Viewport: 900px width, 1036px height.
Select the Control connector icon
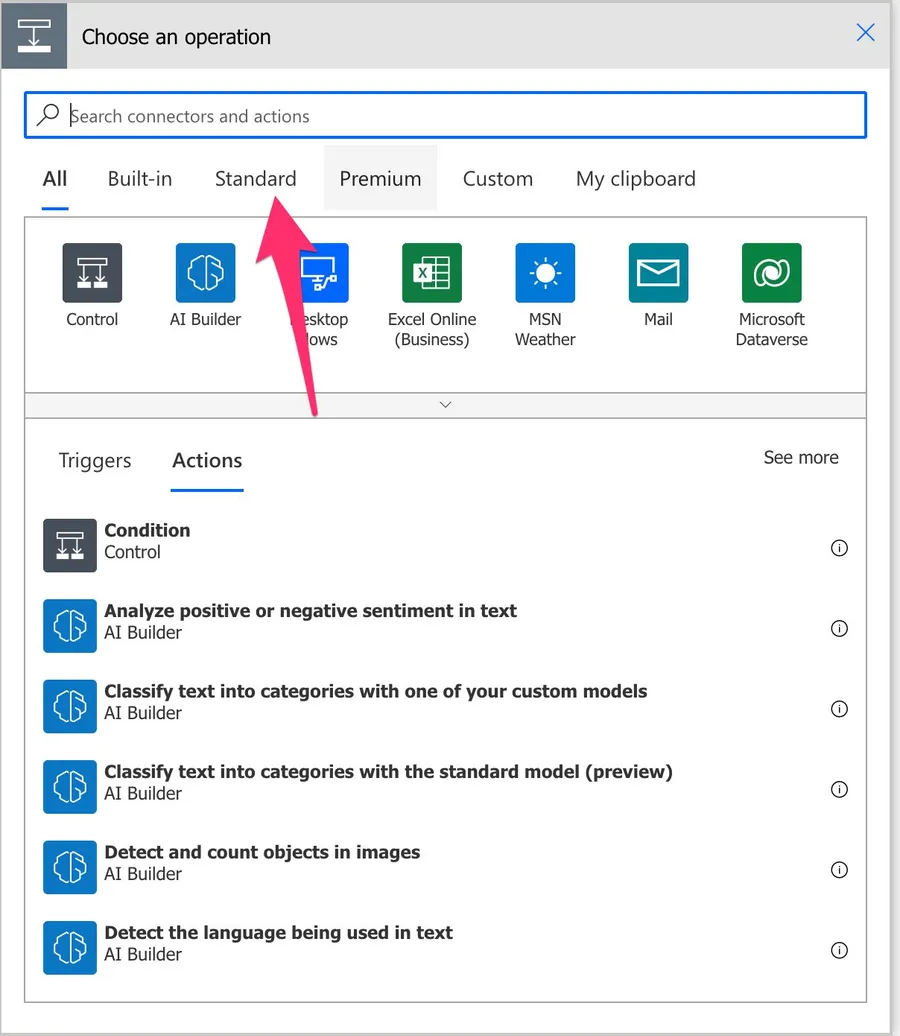pyautogui.click(x=92, y=273)
